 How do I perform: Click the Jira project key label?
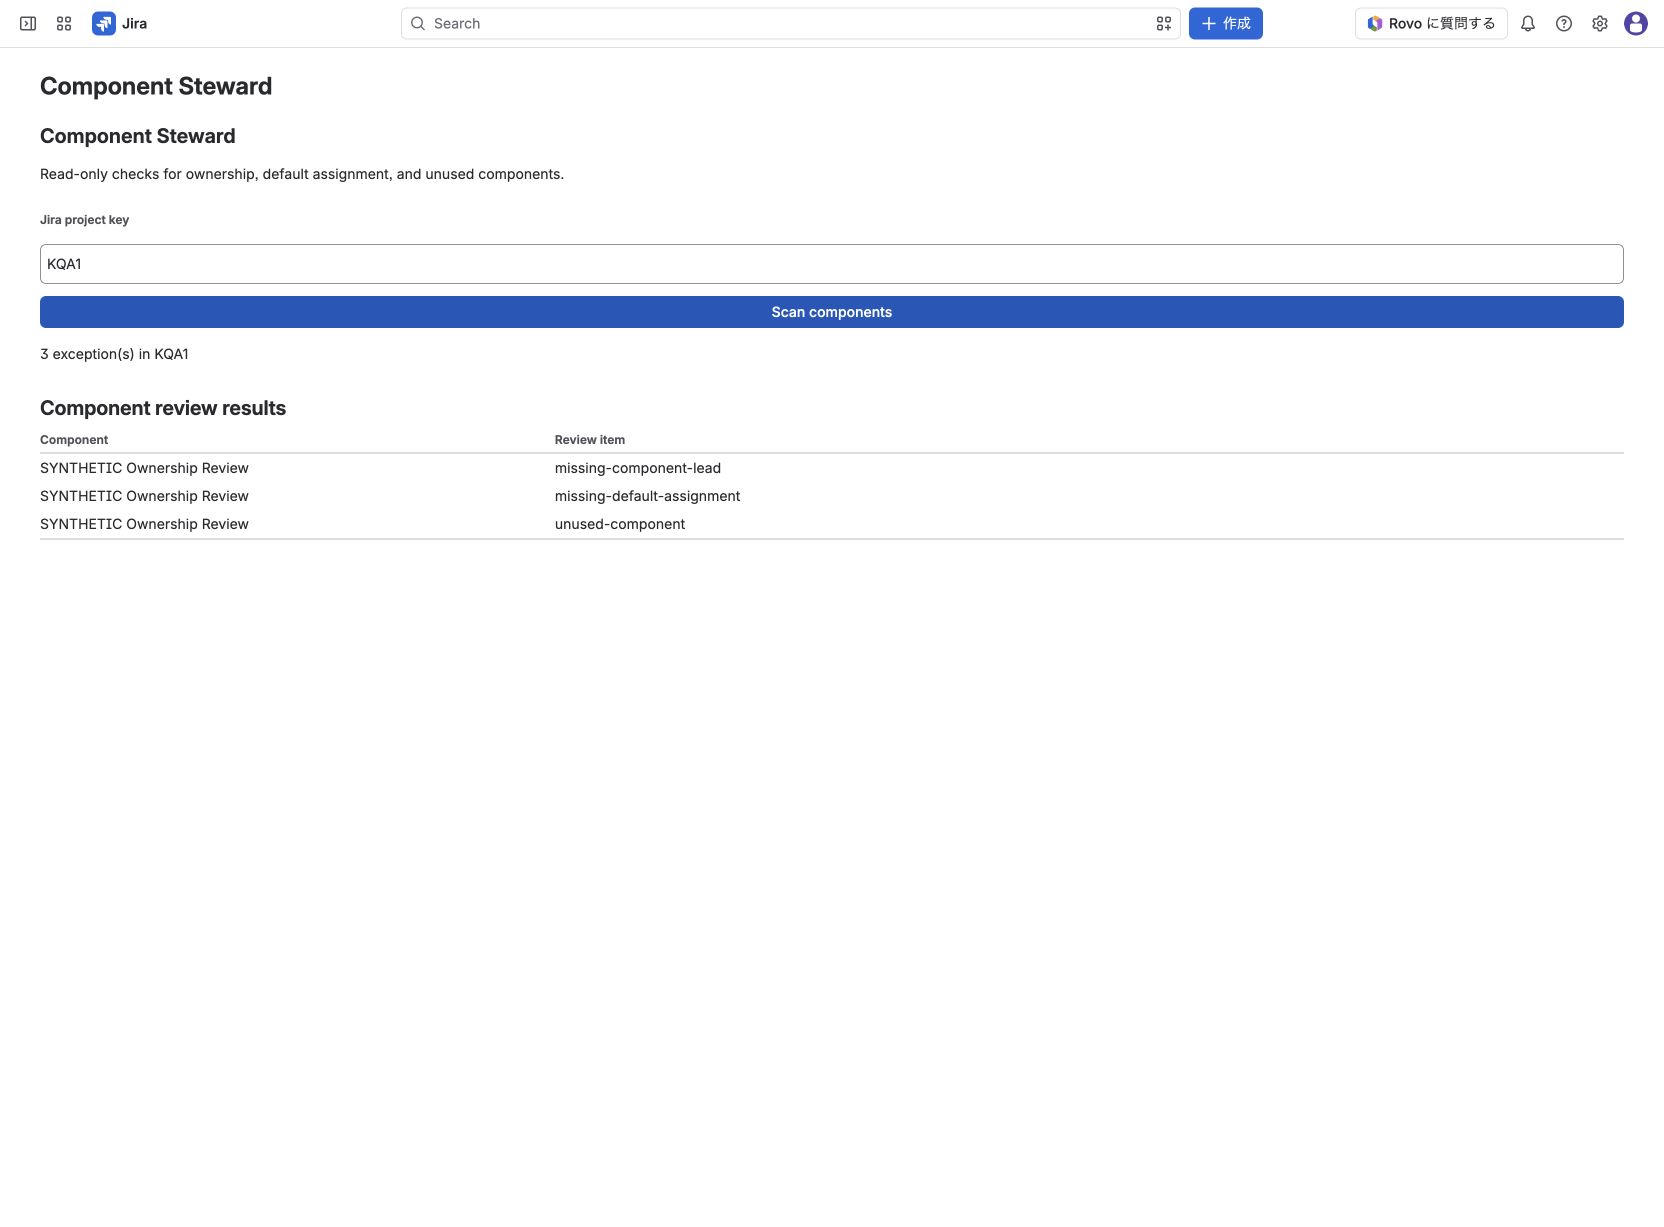click(84, 220)
